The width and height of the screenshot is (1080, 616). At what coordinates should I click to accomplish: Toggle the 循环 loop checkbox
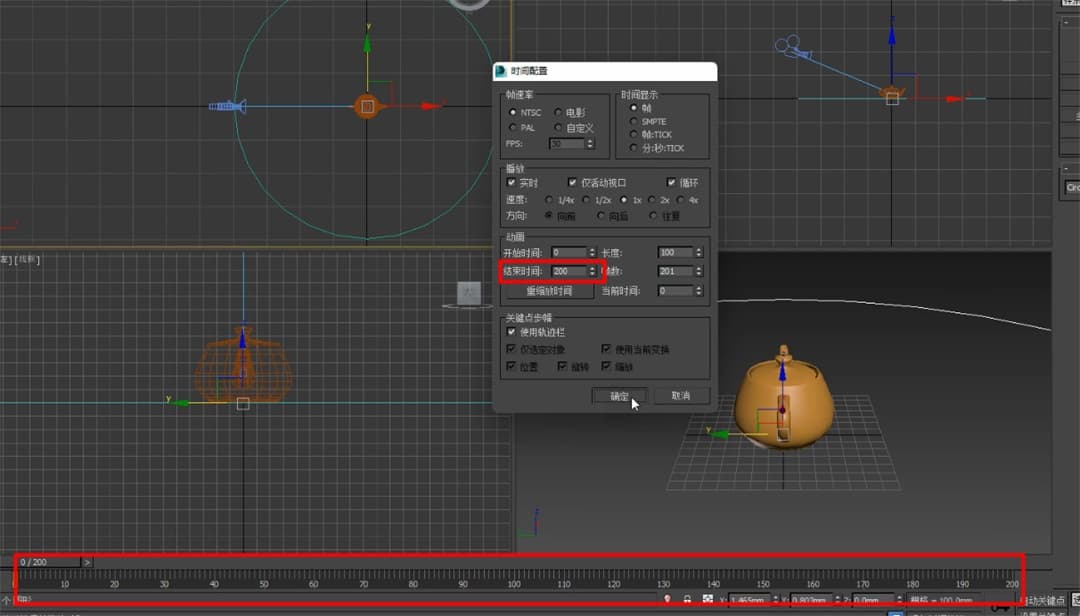(x=672, y=183)
